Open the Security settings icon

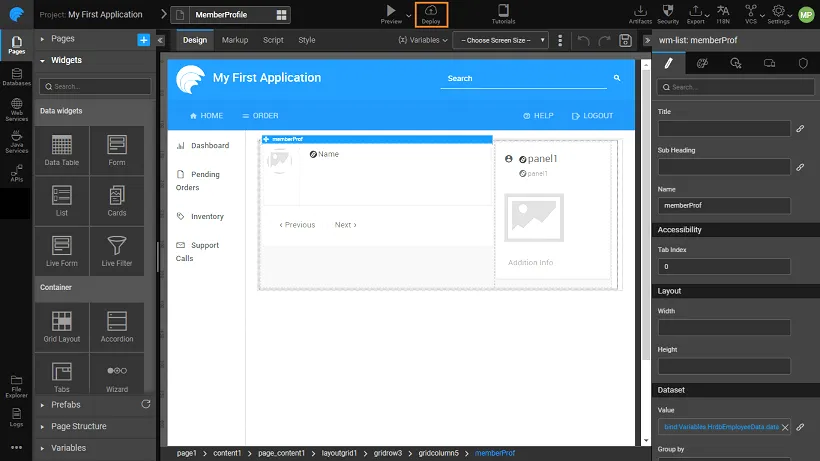tap(668, 13)
